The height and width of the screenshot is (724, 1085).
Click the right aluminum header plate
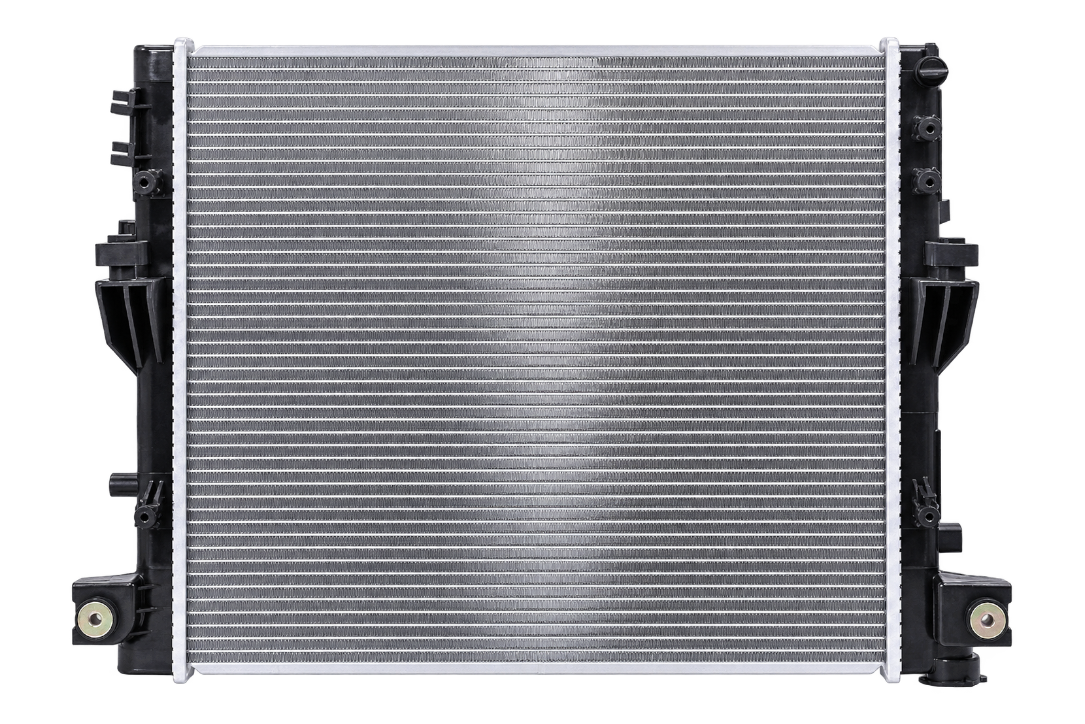pos(891,360)
